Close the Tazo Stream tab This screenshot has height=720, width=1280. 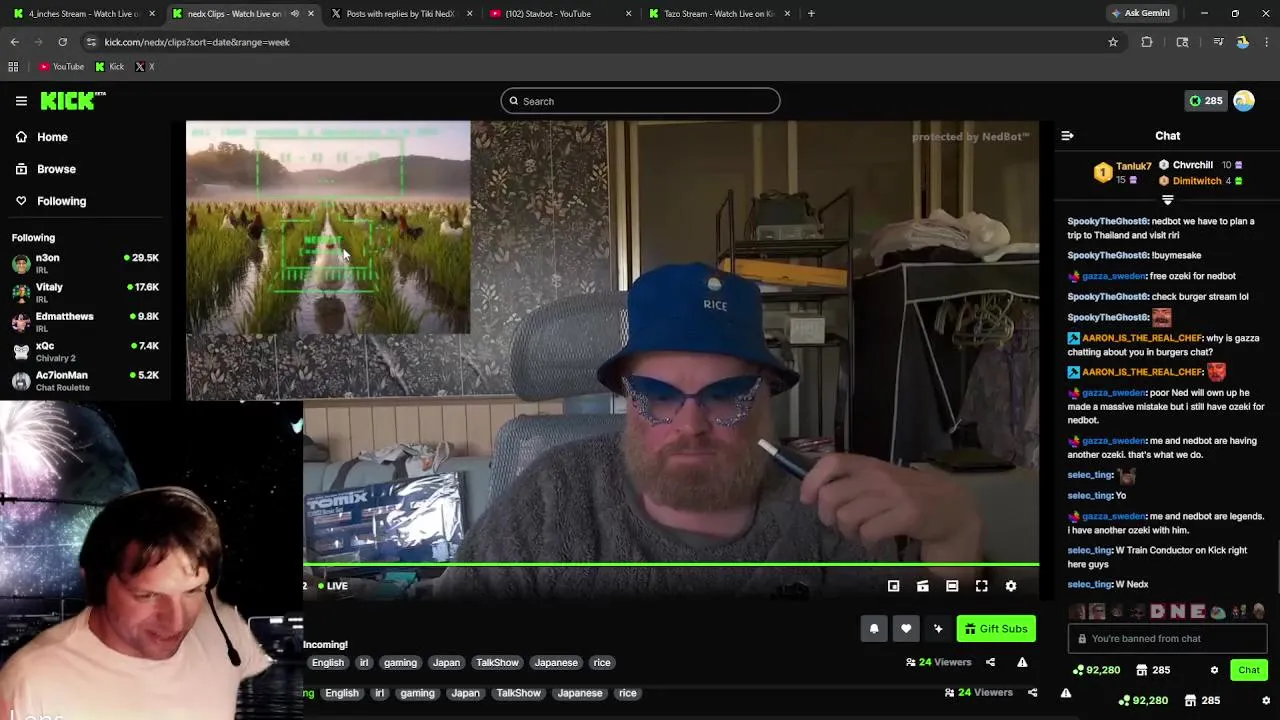point(788,14)
